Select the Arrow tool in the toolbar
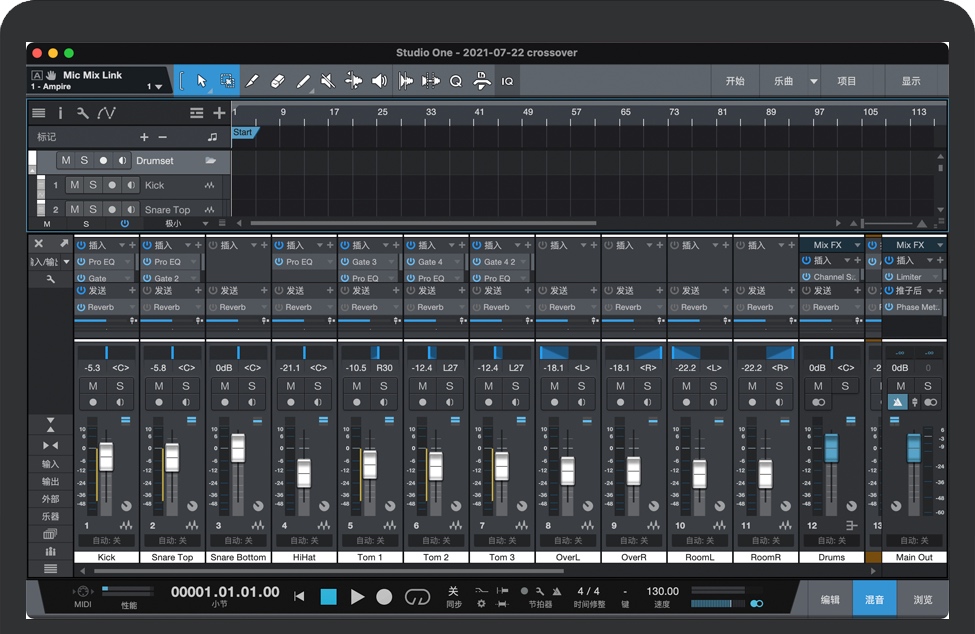Screen dimensions: 975x634 tap(202, 81)
